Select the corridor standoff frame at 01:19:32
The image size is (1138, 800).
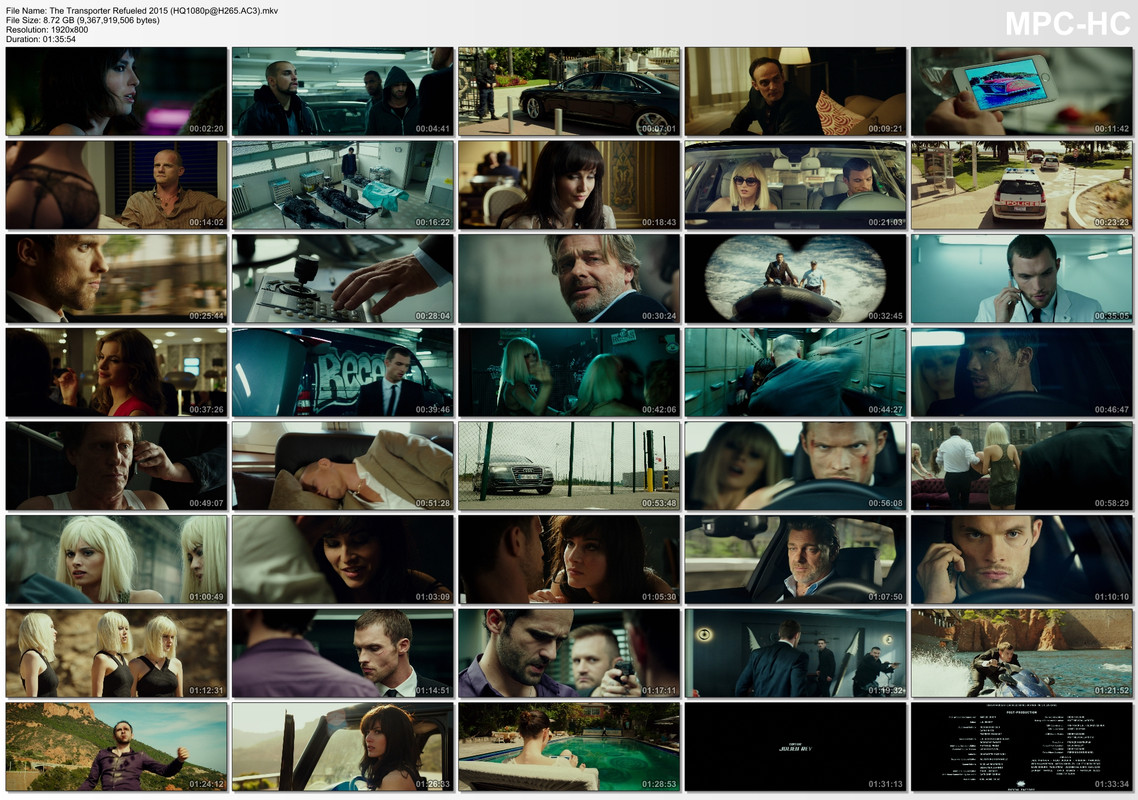(x=795, y=653)
